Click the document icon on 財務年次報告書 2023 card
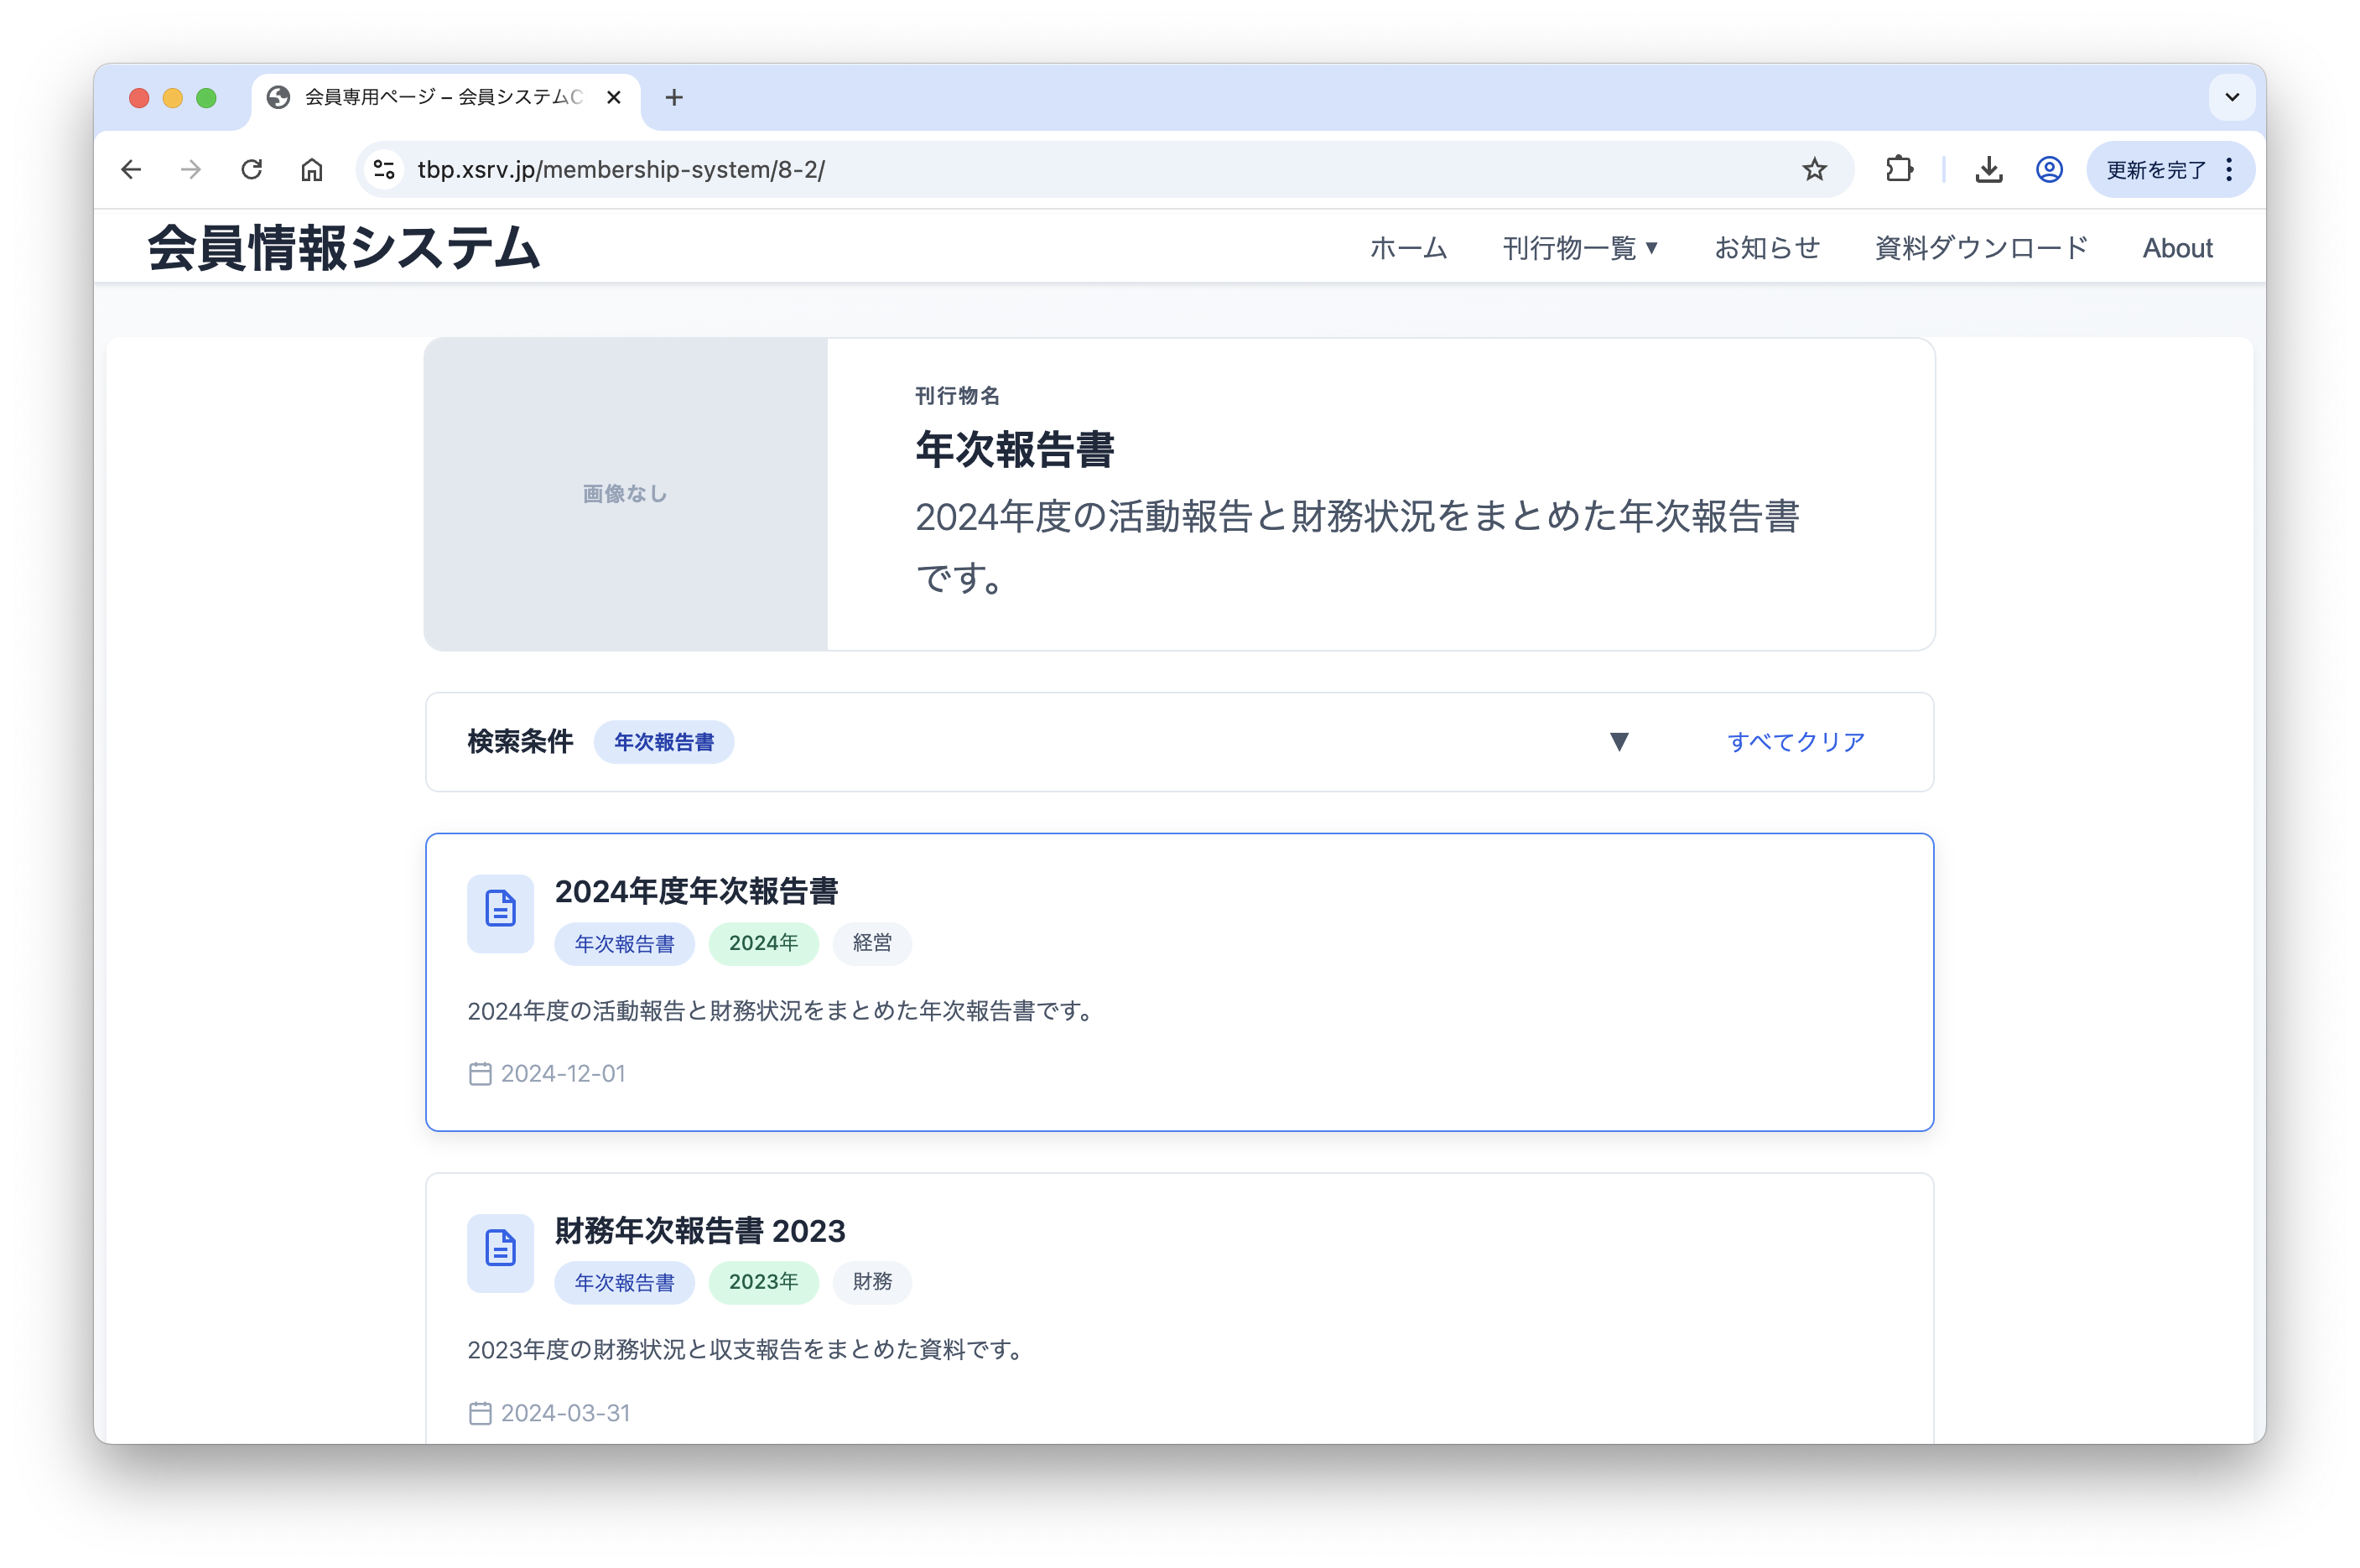Image resolution: width=2360 pixels, height=1568 pixels. (500, 1251)
